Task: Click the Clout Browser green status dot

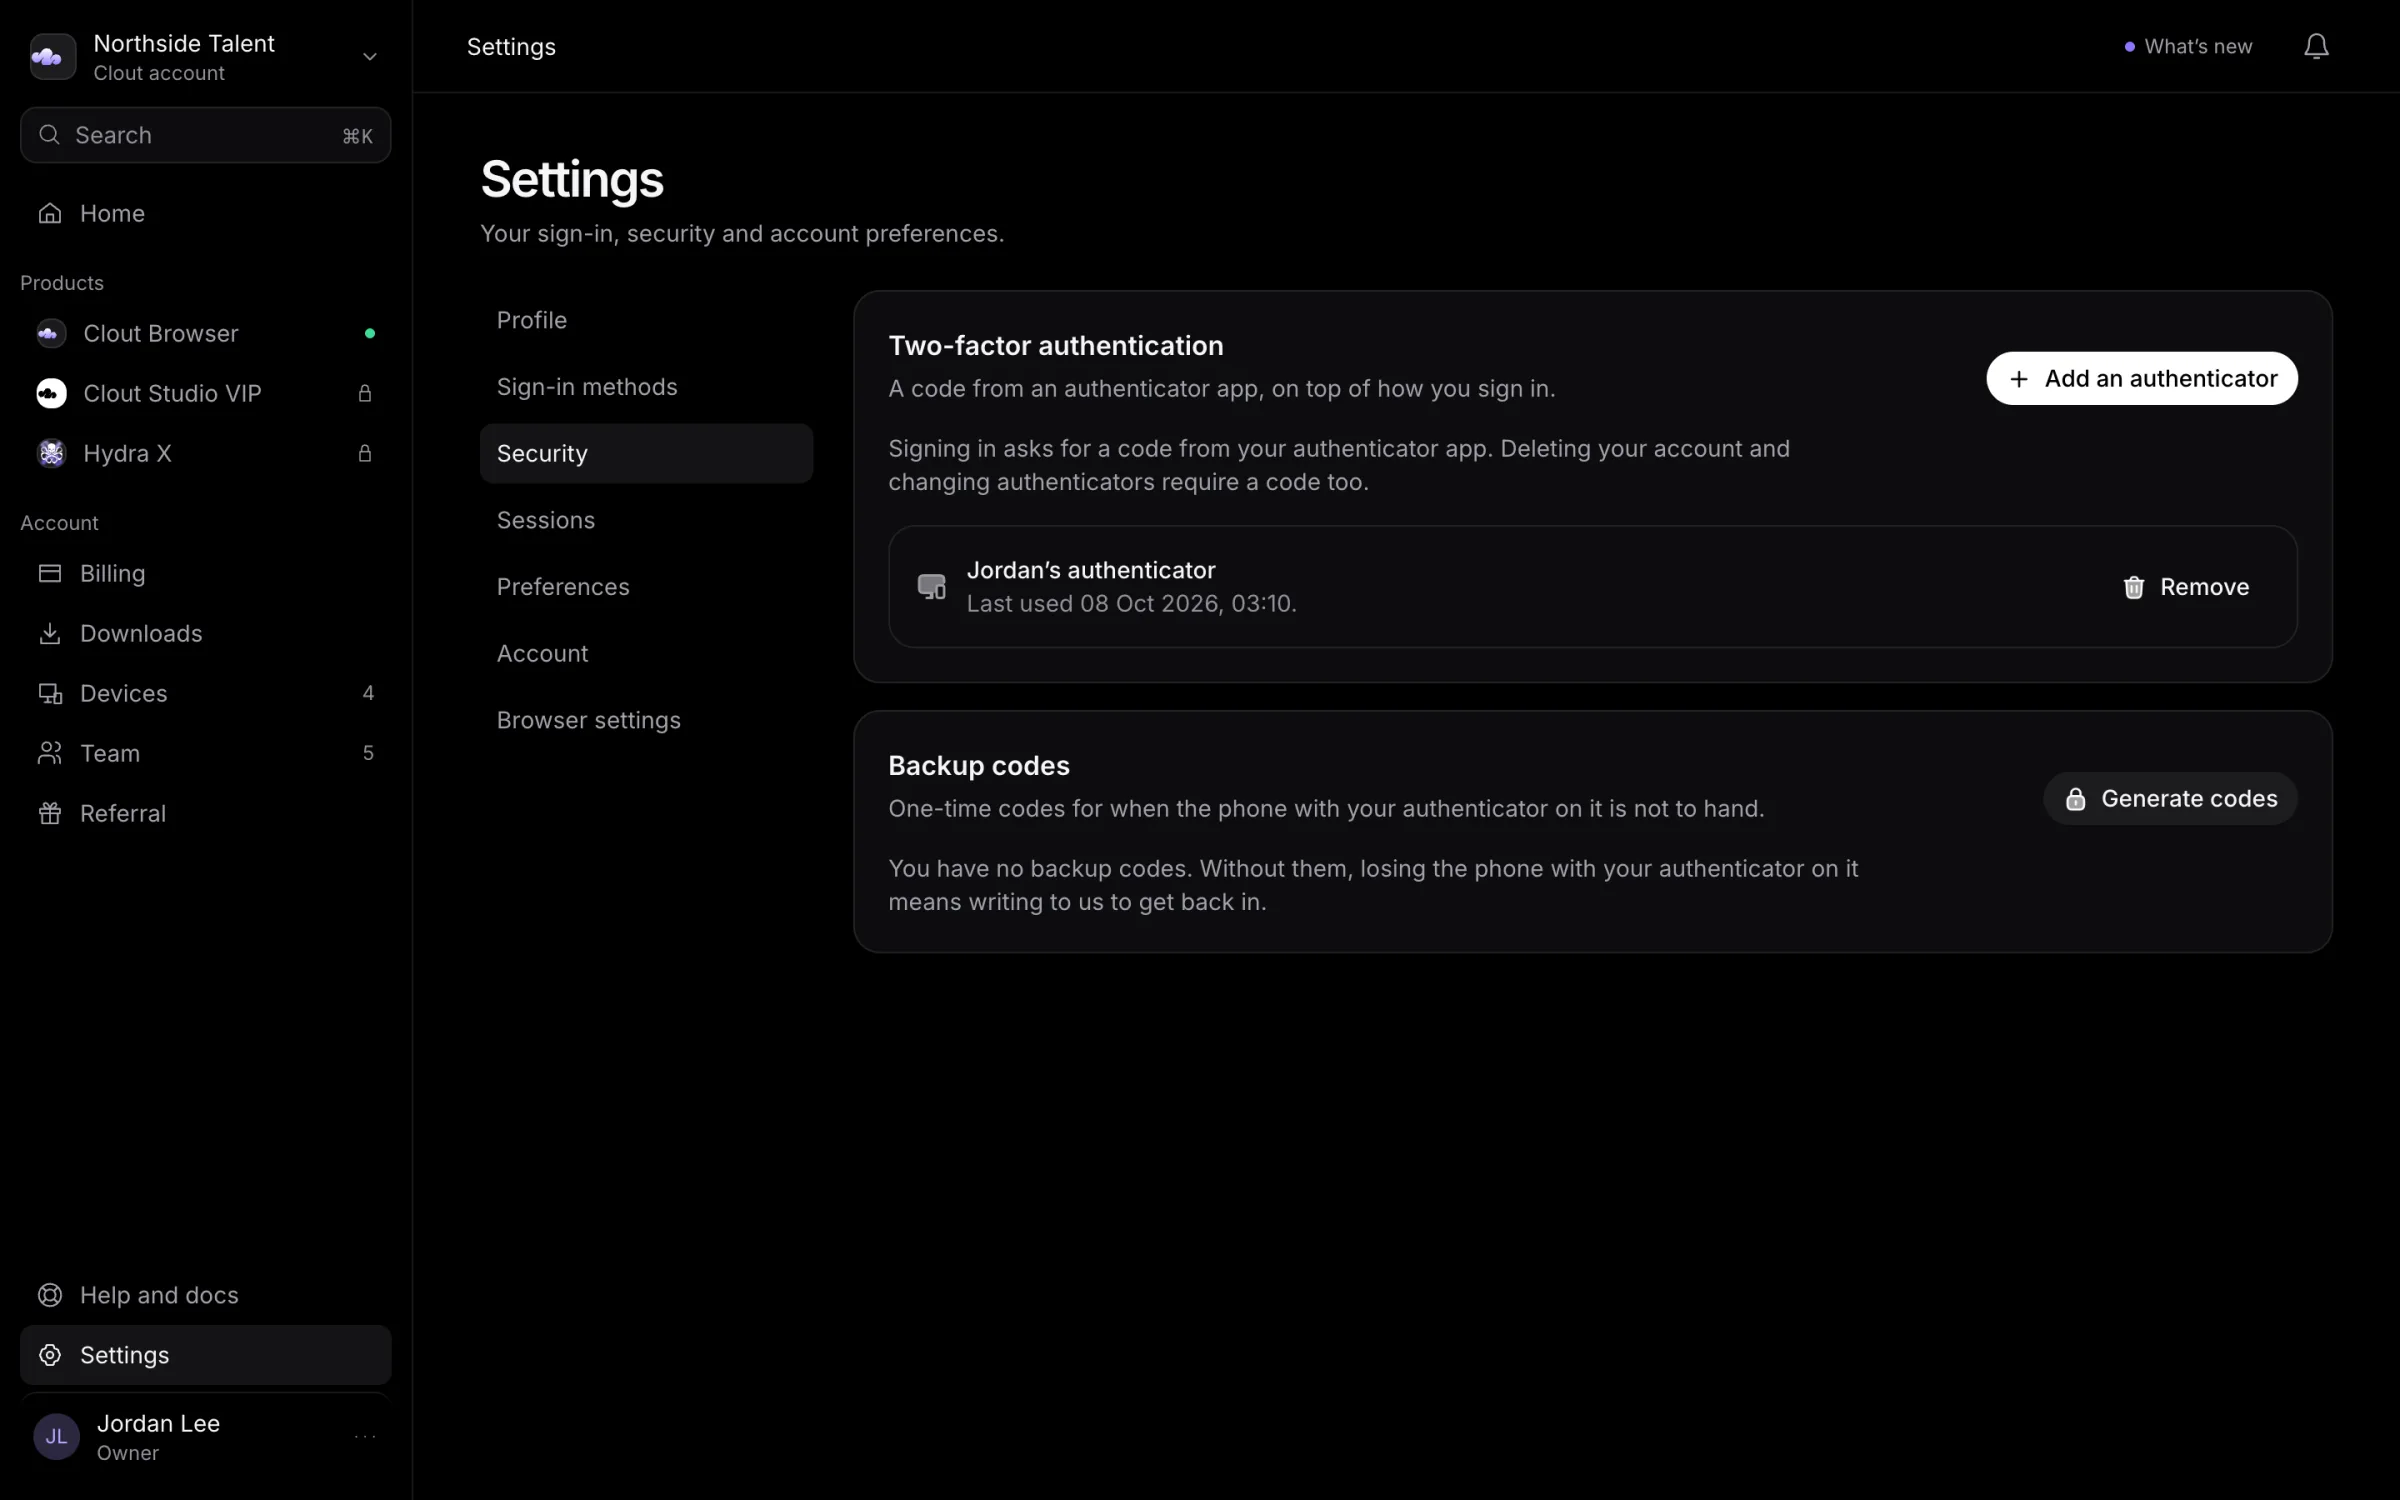Action: [370, 333]
